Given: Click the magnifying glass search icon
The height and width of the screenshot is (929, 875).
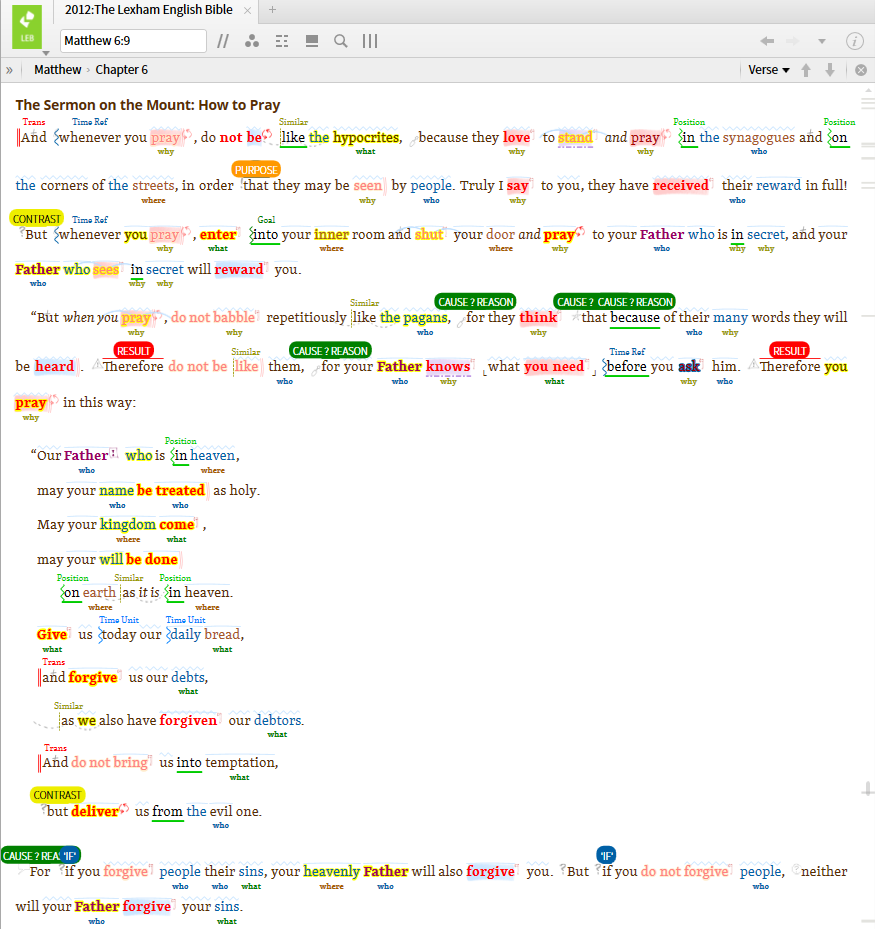Looking at the screenshot, I should click(x=341, y=41).
